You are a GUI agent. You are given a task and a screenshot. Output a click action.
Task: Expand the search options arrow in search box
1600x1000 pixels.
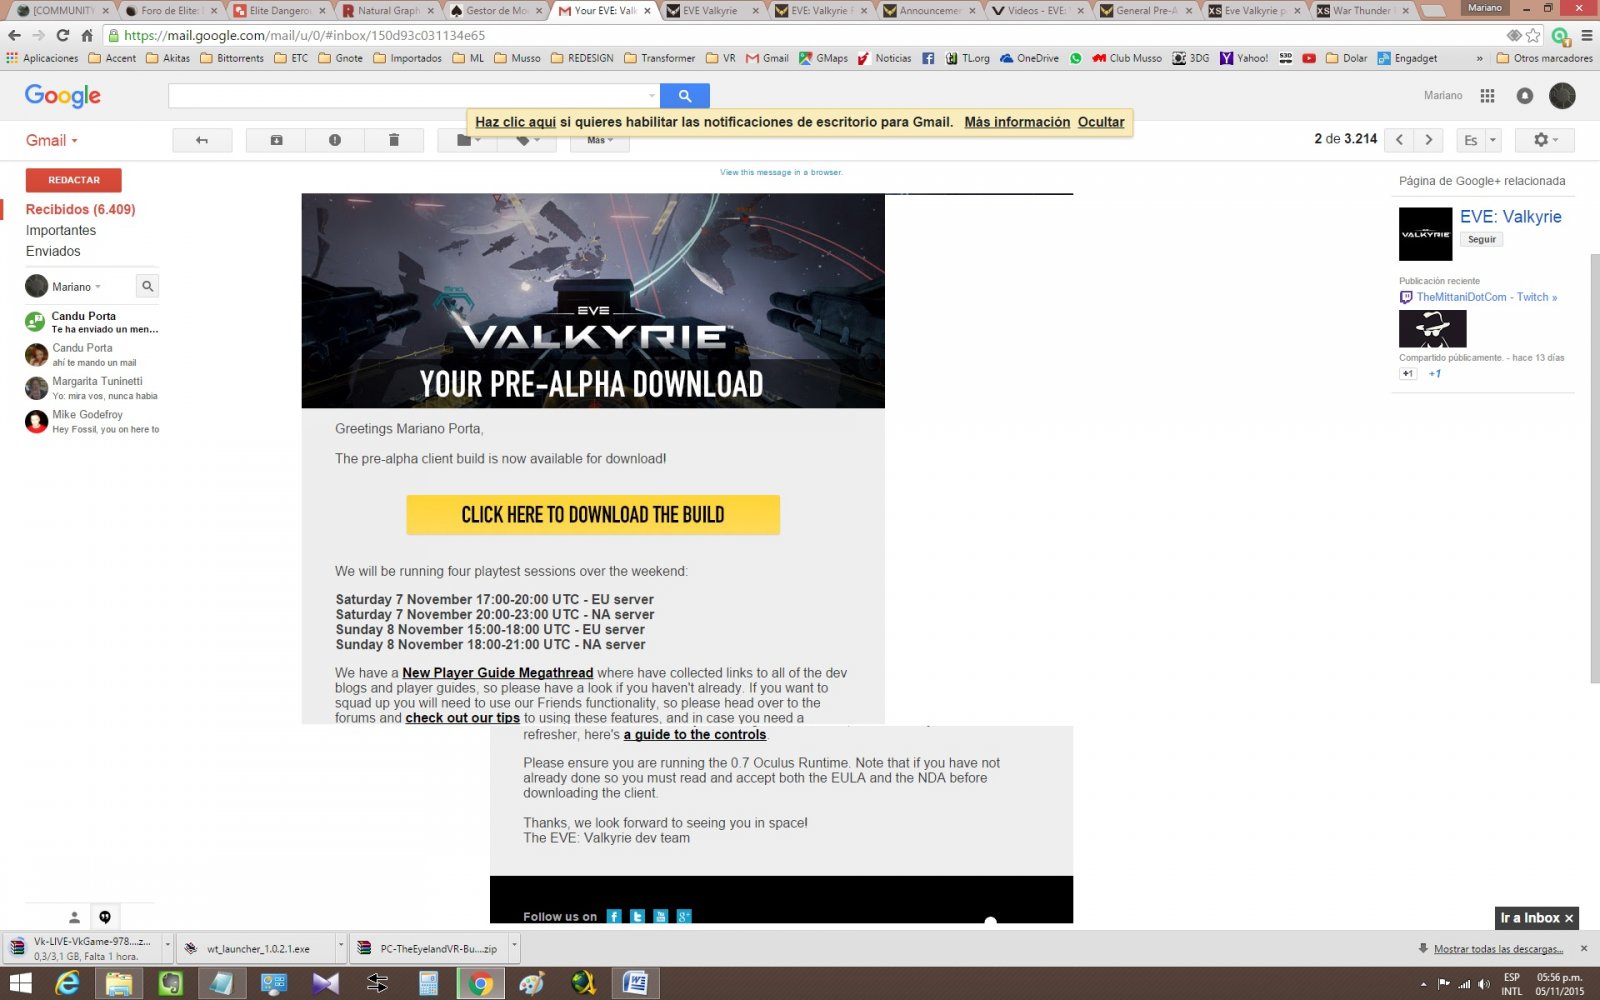click(x=651, y=96)
